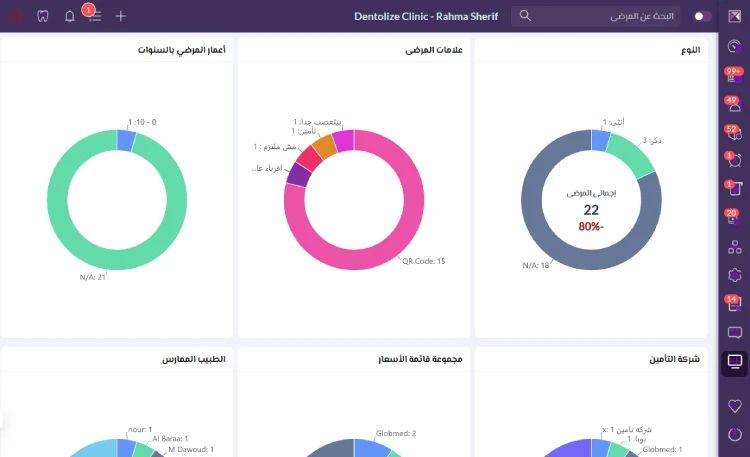The height and width of the screenshot is (457, 750).
Task: Click the أعمار المرضي بالسنوات card title
Action: point(182,50)
